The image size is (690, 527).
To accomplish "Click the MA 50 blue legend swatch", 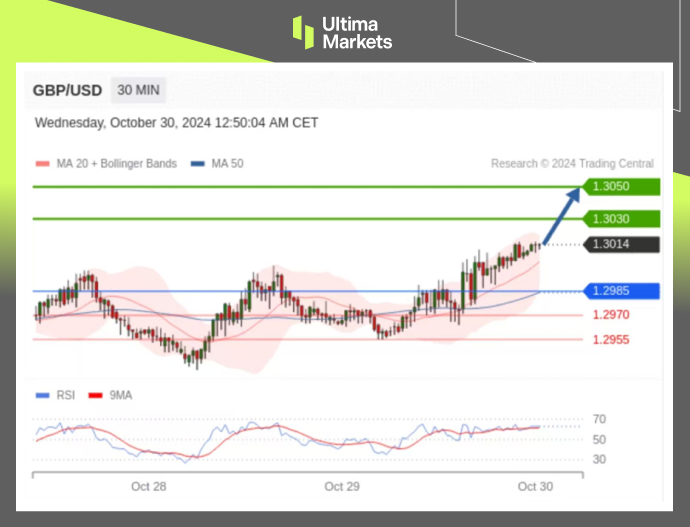I will (x=198, y=164).
